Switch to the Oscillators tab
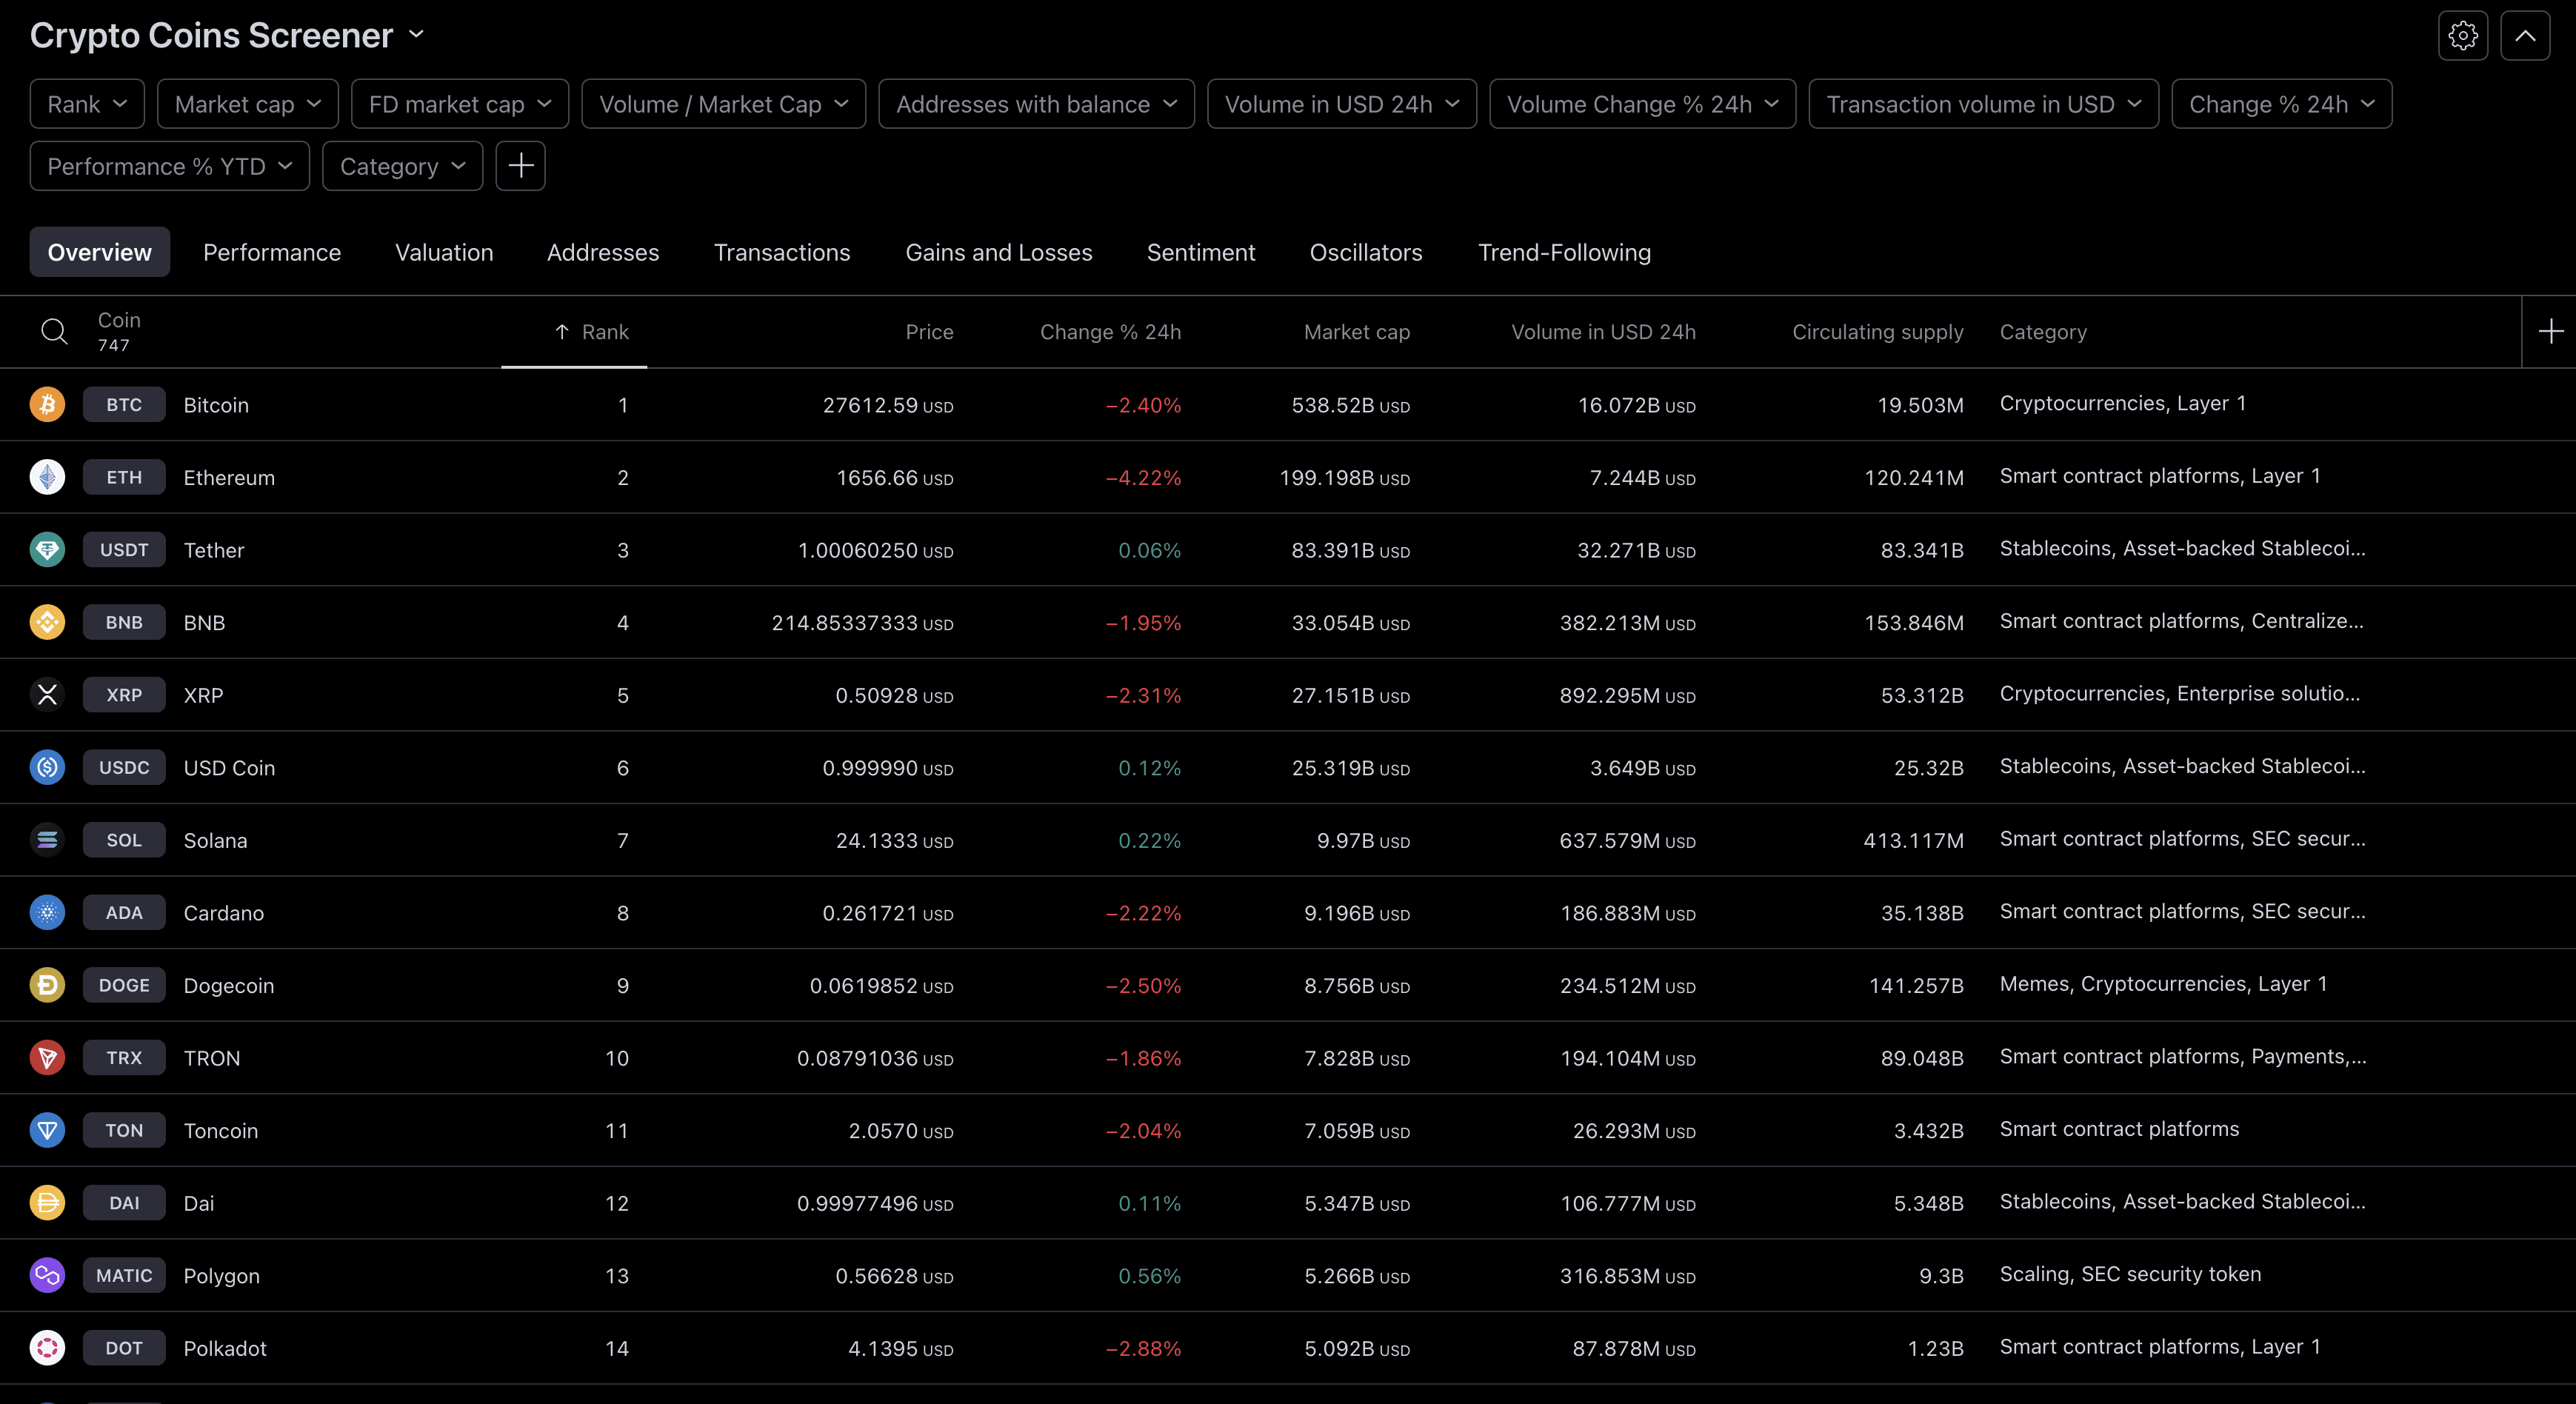The width and height of the screenshot is (2576, 1404). 1366,252
